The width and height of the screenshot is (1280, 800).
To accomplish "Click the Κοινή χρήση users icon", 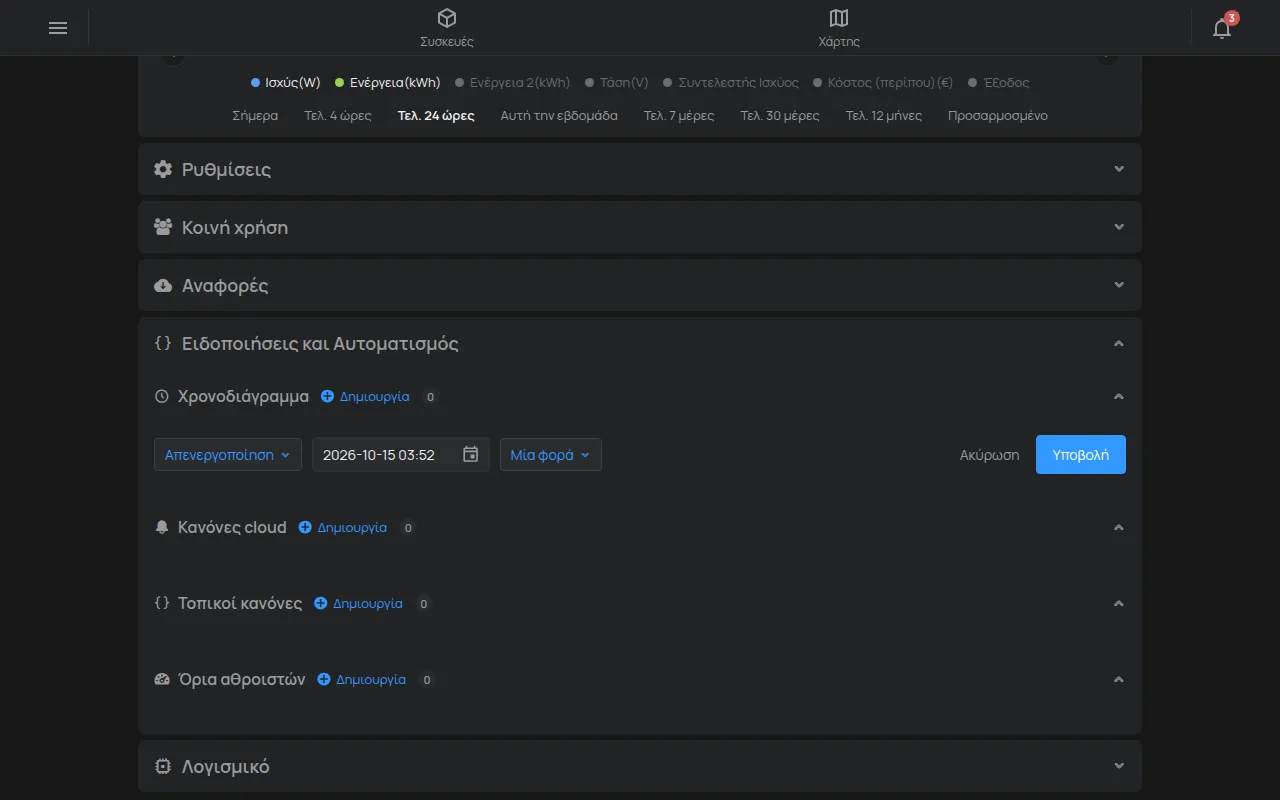I will (163, 227).
